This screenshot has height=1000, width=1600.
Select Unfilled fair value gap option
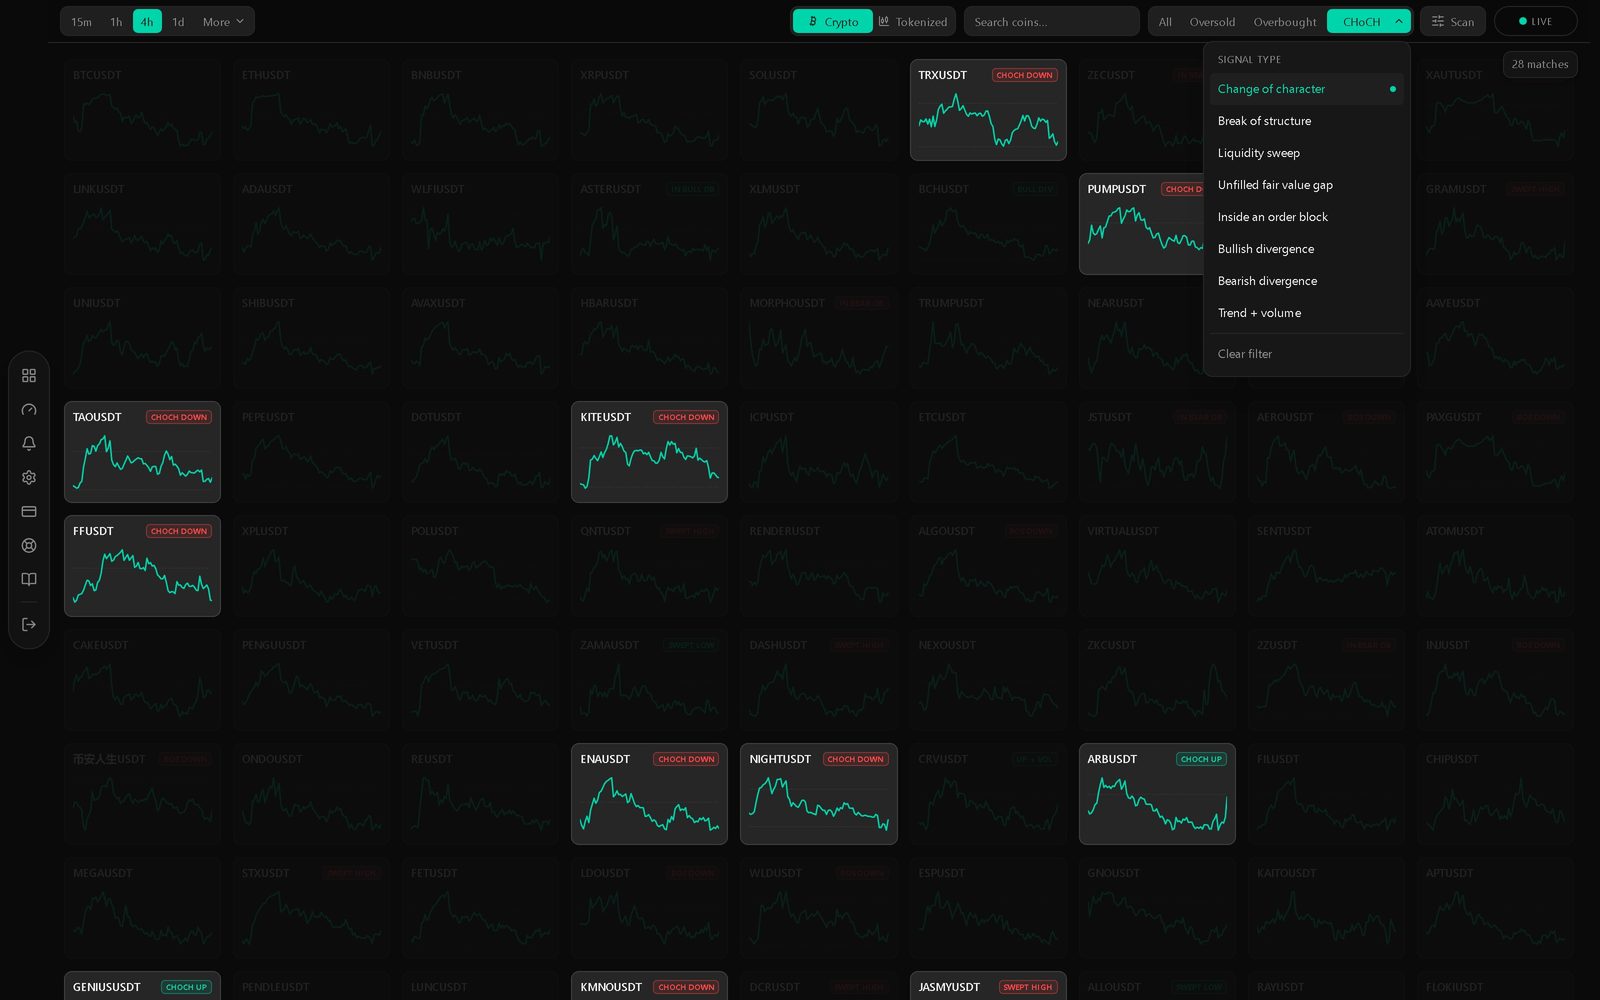(x=1307, y=185)
